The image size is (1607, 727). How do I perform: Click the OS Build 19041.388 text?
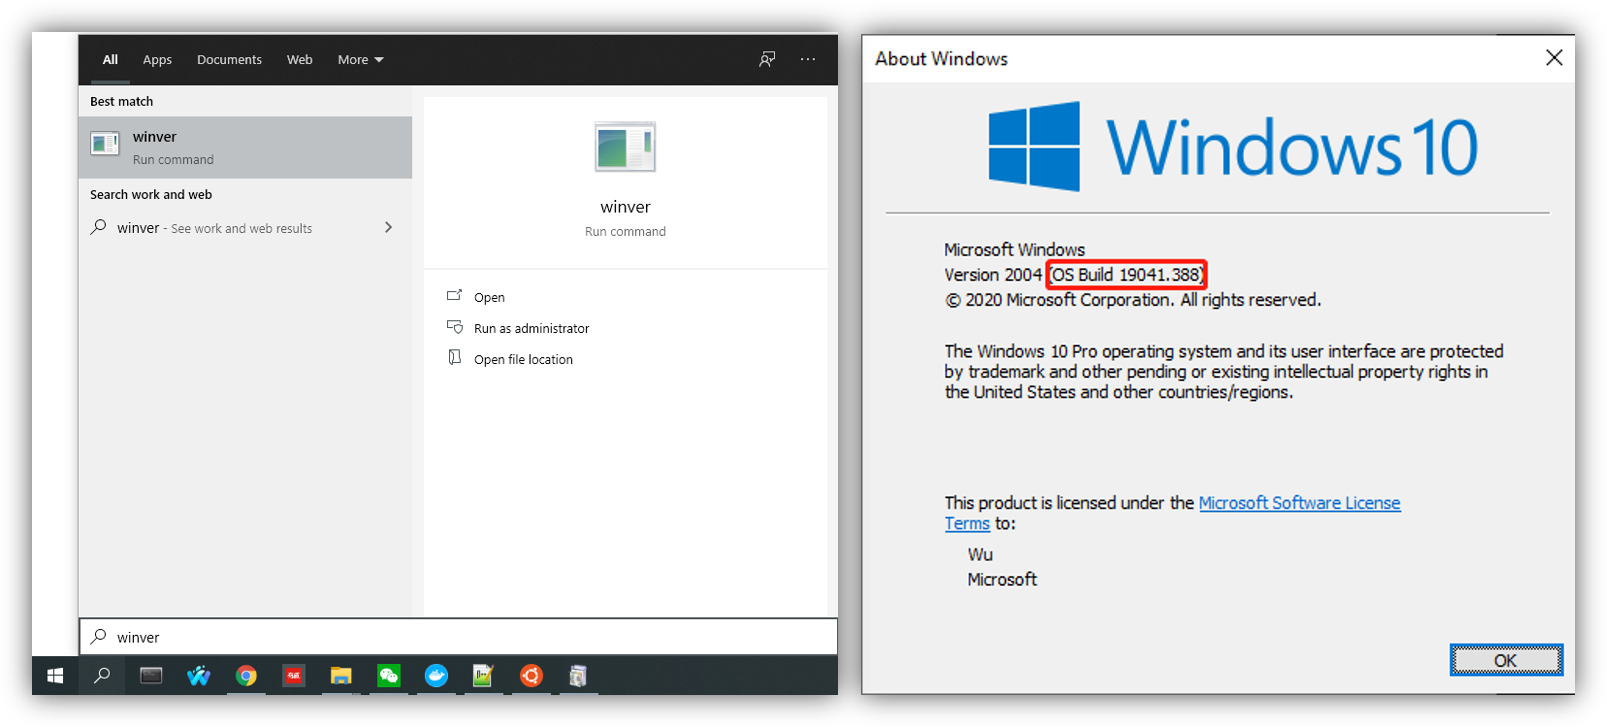coord(1126,274)
